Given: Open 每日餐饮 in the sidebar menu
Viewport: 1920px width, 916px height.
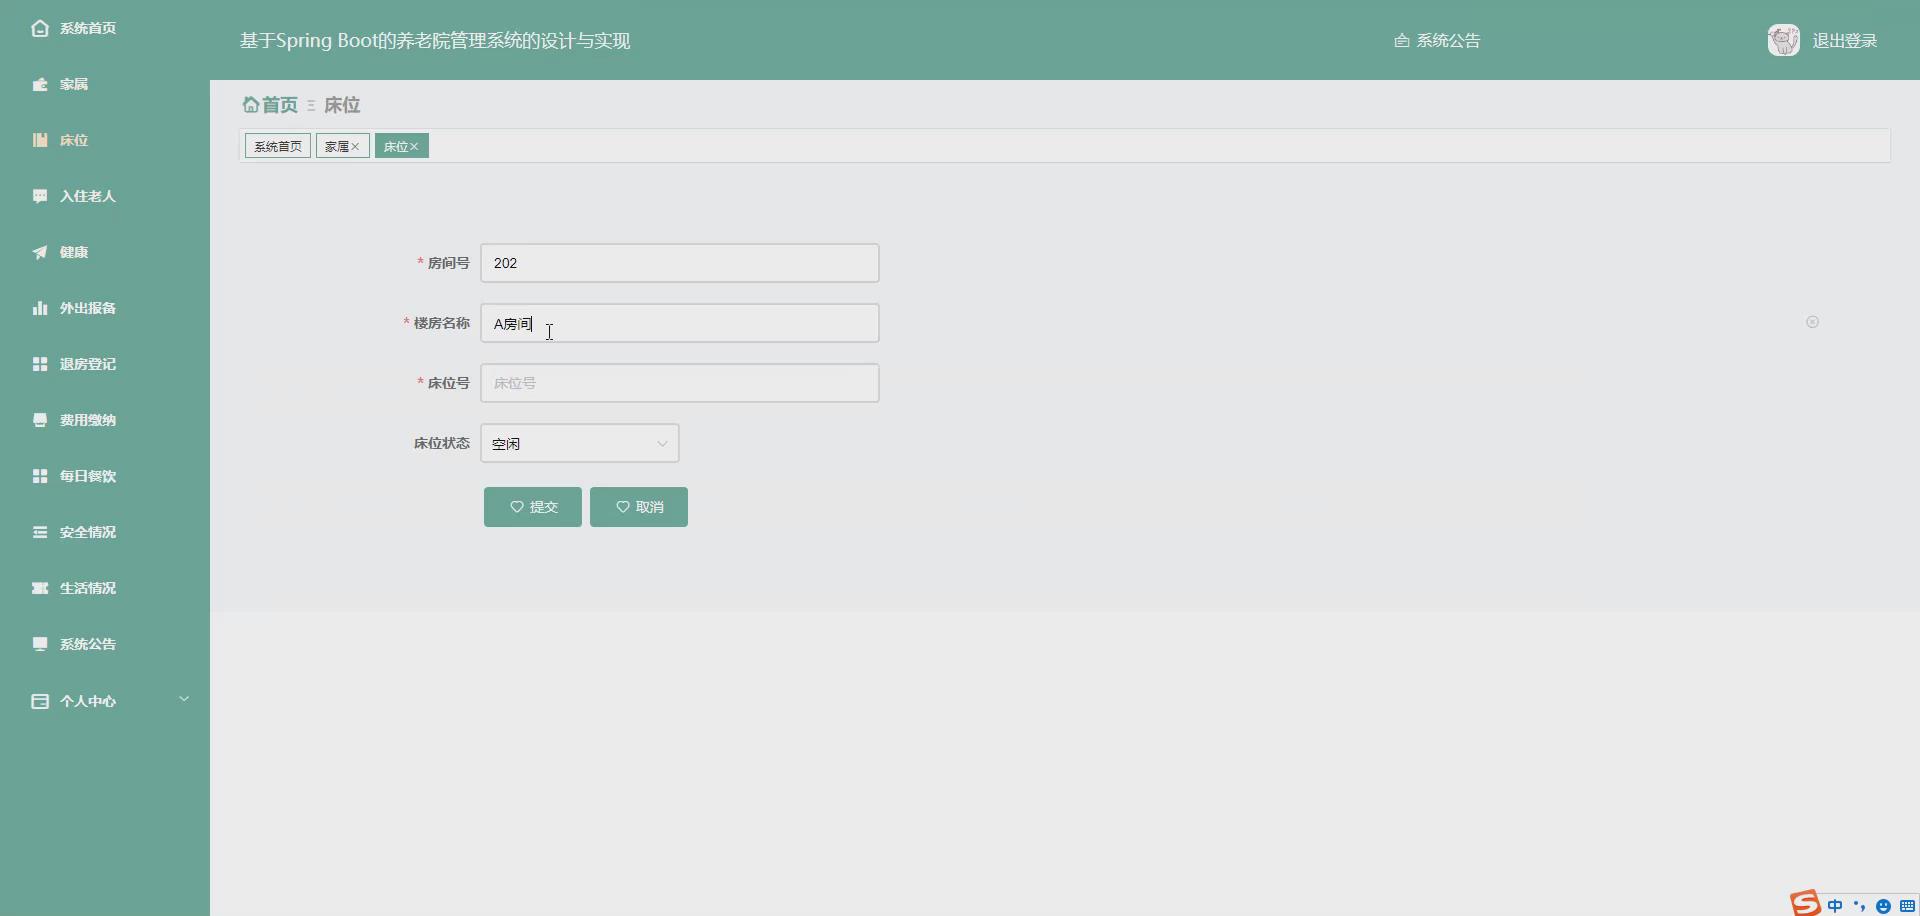Looking at the screenshot, I should point(88,476).
